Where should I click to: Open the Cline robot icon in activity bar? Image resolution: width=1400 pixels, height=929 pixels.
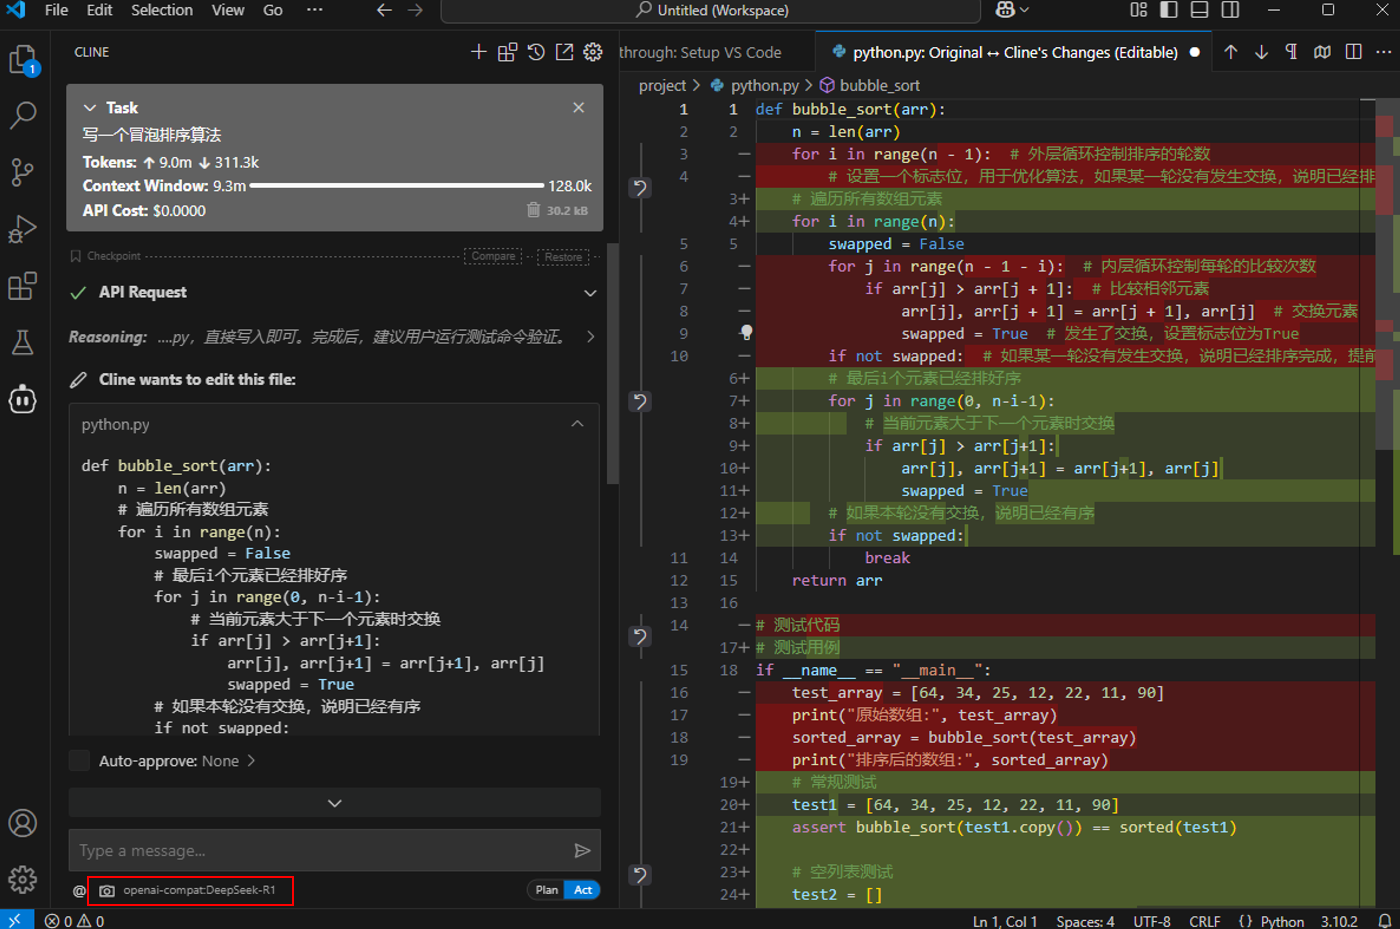tap(22, 400)
